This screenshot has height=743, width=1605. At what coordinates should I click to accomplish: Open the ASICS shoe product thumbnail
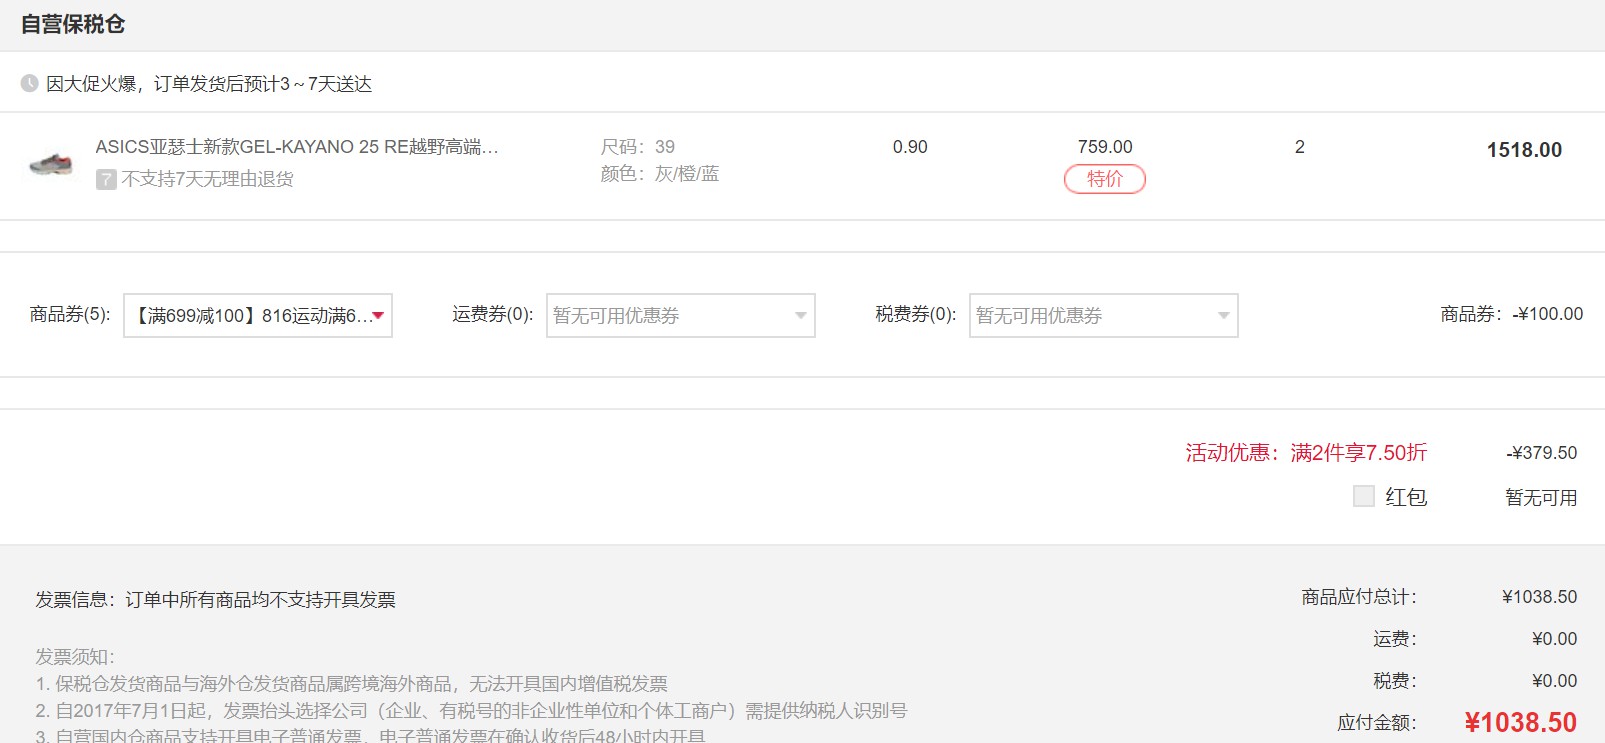click(x=51, y=163)
